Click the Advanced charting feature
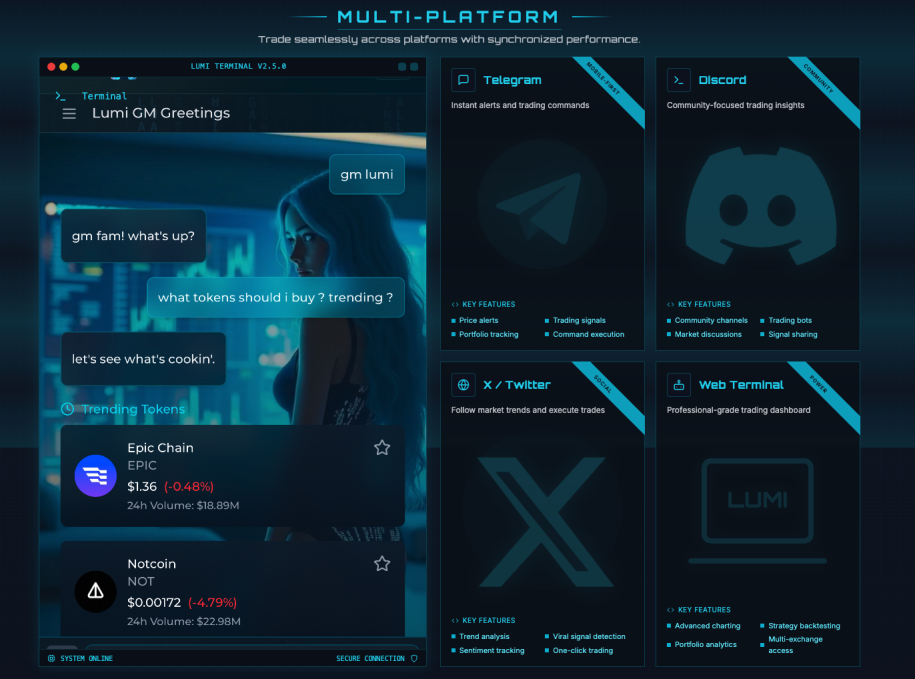The width and height of the screenshot is (915, 679). pyautogui.click(x=707, y=626)
